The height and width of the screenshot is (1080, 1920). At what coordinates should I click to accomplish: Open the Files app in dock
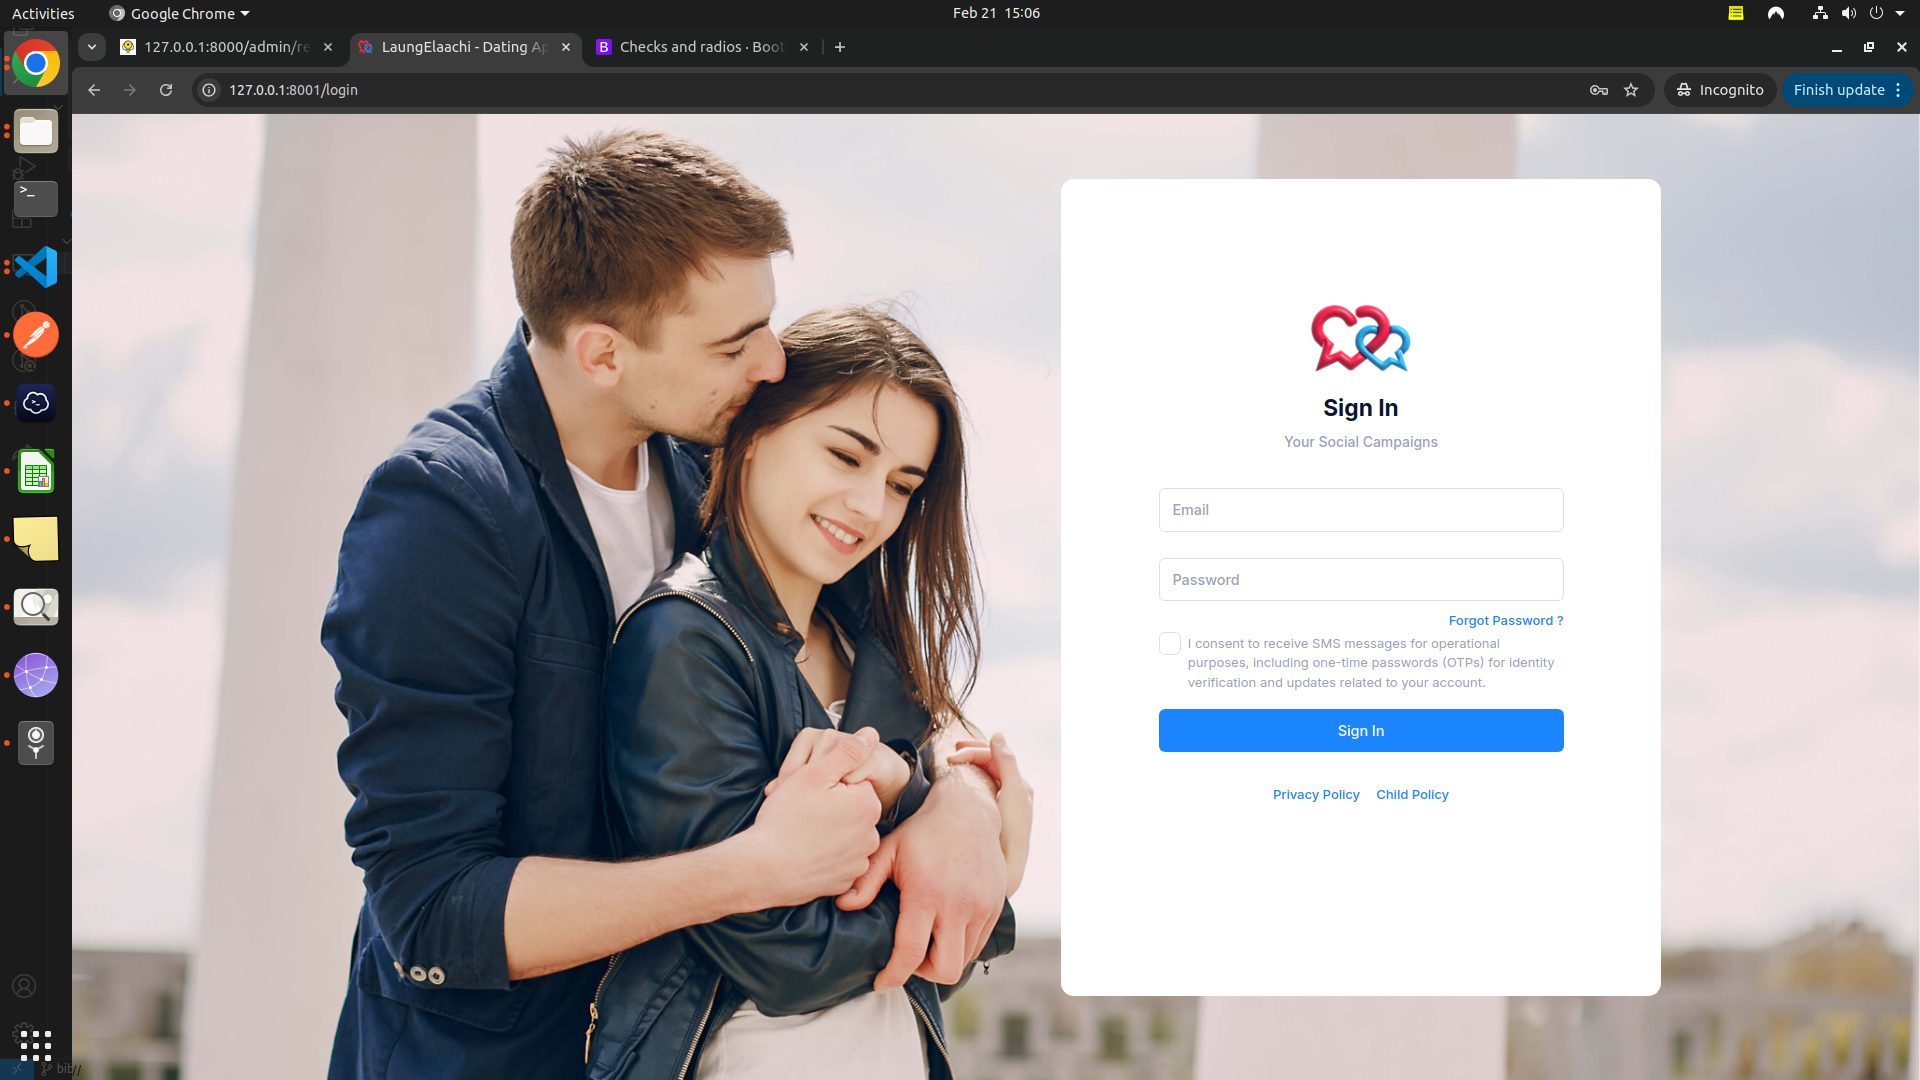click(x=36, y=131)
